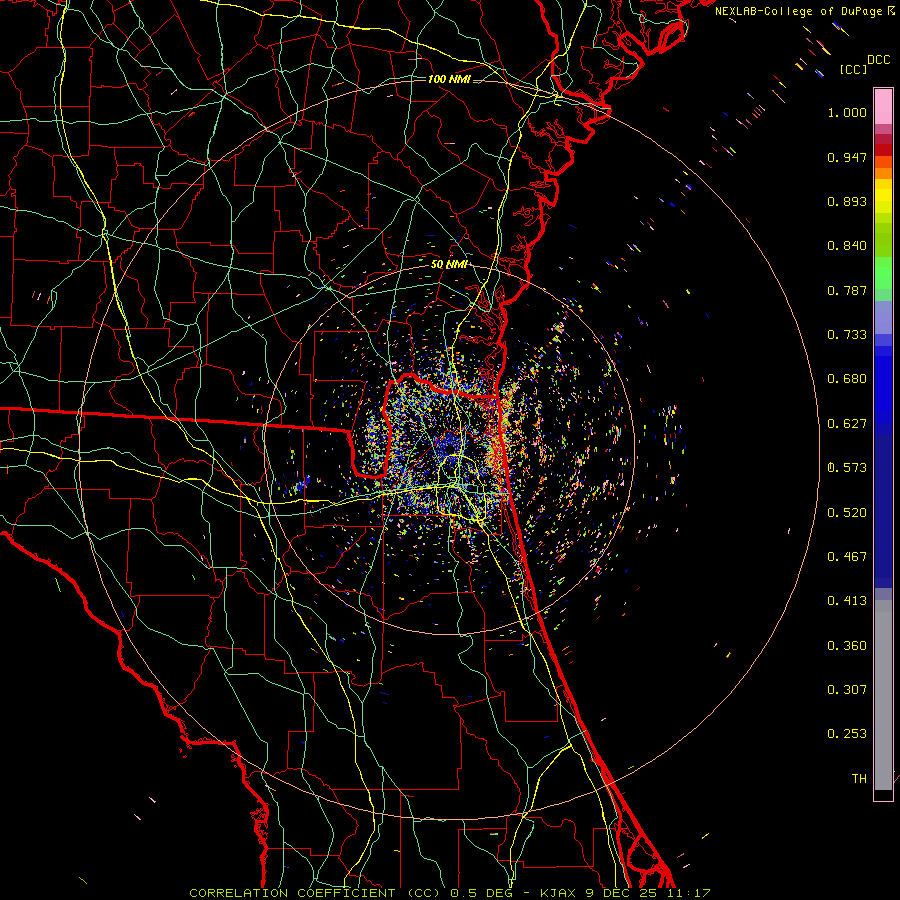Click the 0.520 scale value
This screenshot has height=900, width=900.
(847, 513)
